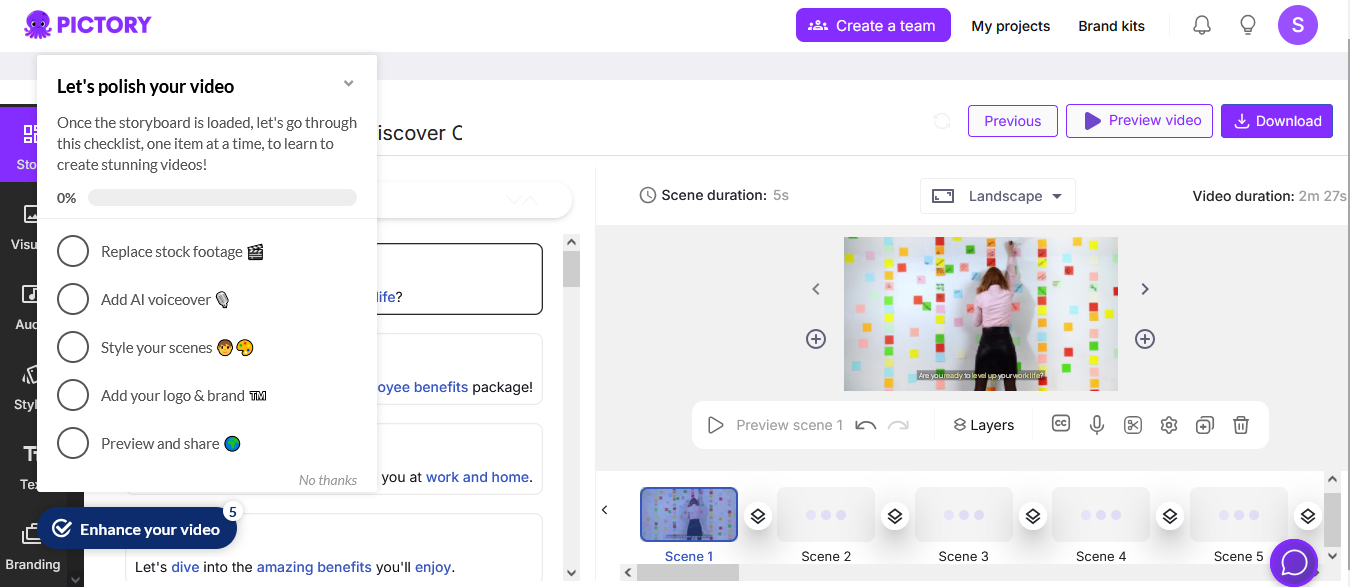
Task: Open the S account avatar menu
Action: (x=1298, y=26)
